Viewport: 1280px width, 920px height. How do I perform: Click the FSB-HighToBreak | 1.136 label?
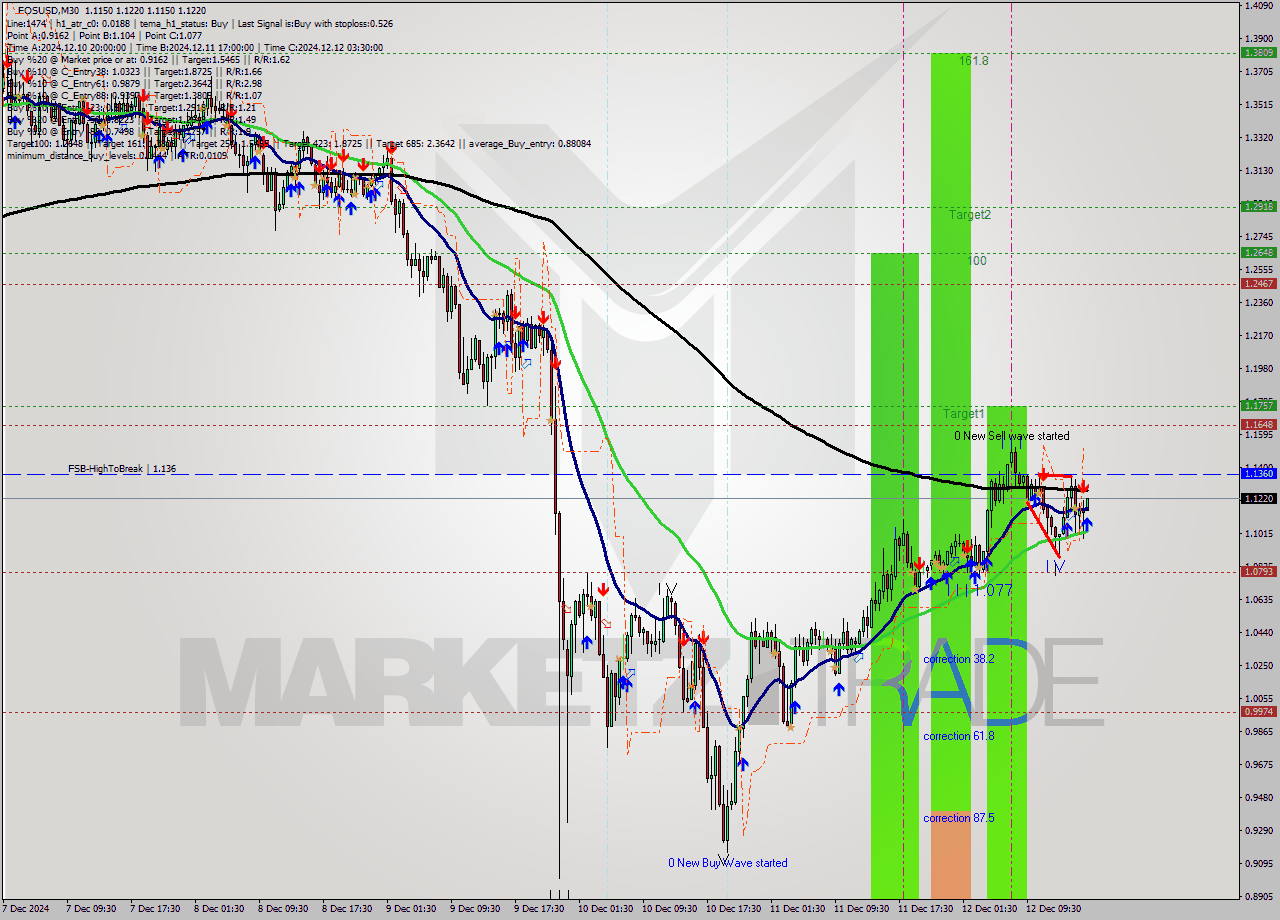tap(122, 468)
